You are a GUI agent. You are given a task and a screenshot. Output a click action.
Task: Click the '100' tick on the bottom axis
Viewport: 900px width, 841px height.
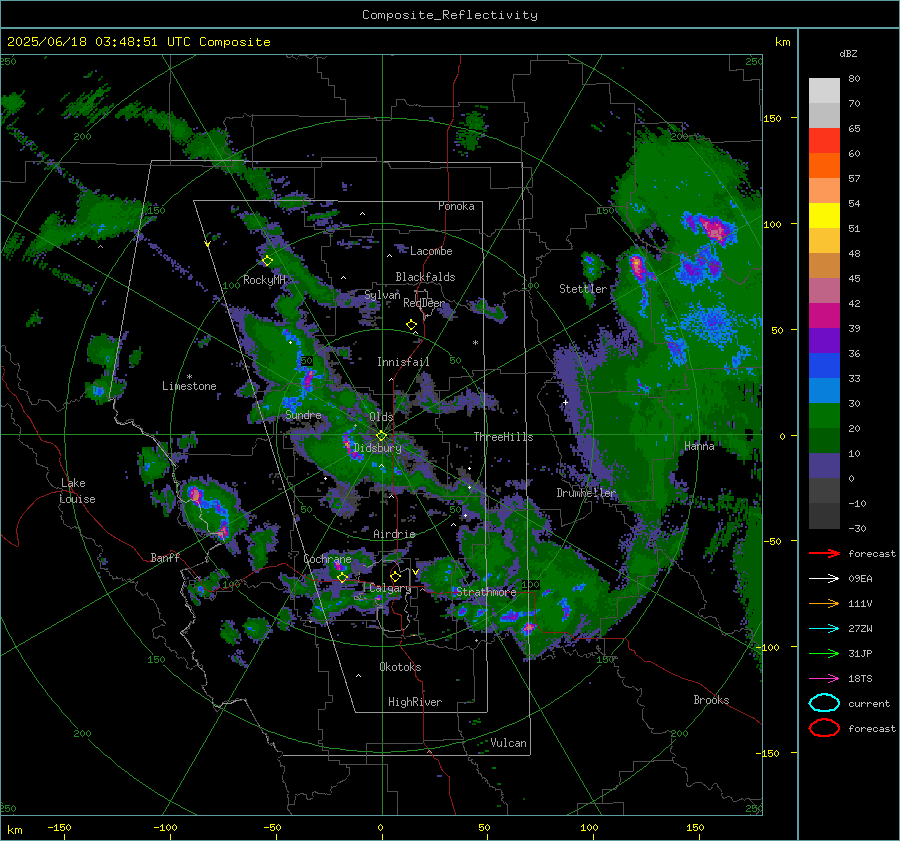(x=589, y=827)
